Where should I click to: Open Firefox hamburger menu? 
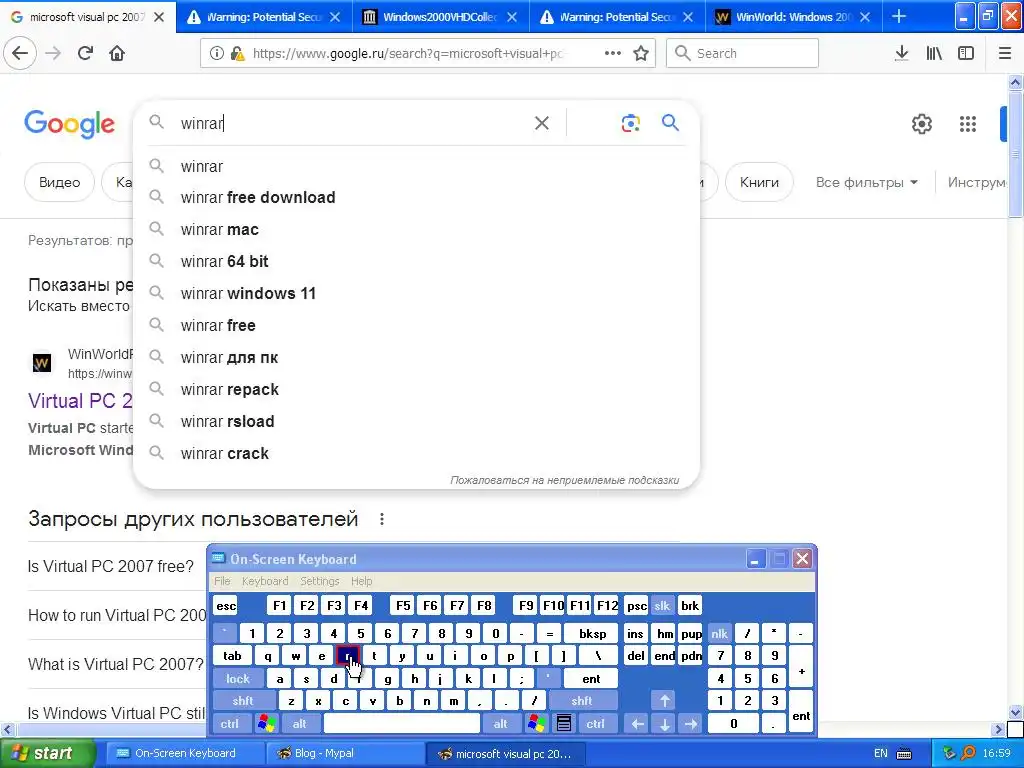click(1005, 54)
